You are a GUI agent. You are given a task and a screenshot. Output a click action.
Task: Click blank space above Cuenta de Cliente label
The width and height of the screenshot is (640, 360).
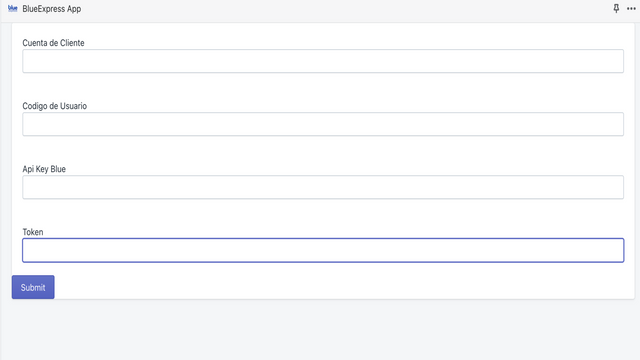(x=323, y=31)
